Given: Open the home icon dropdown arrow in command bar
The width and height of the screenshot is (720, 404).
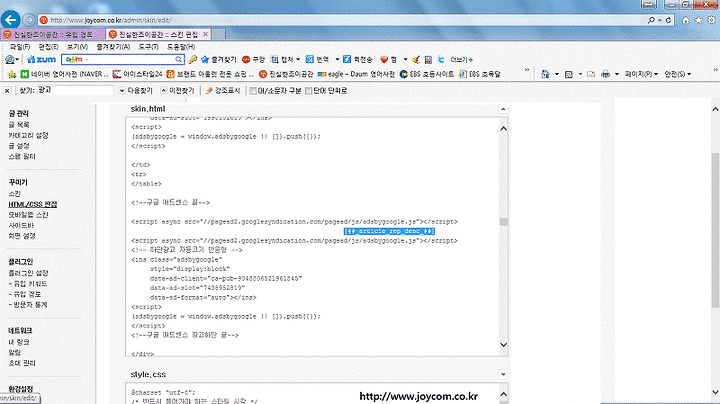Looking at the screenshot, I should [x=557, y=74].
